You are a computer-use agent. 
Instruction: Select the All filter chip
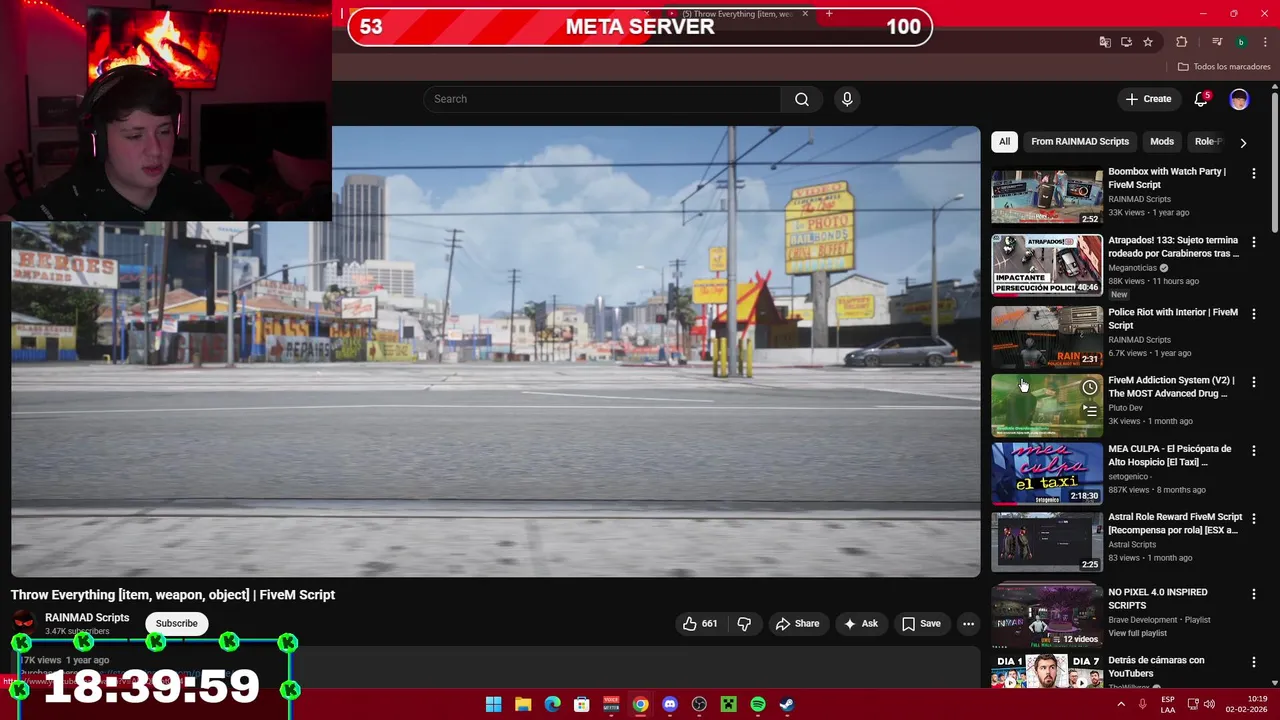pyautogui.click(x=1004, y=142)
